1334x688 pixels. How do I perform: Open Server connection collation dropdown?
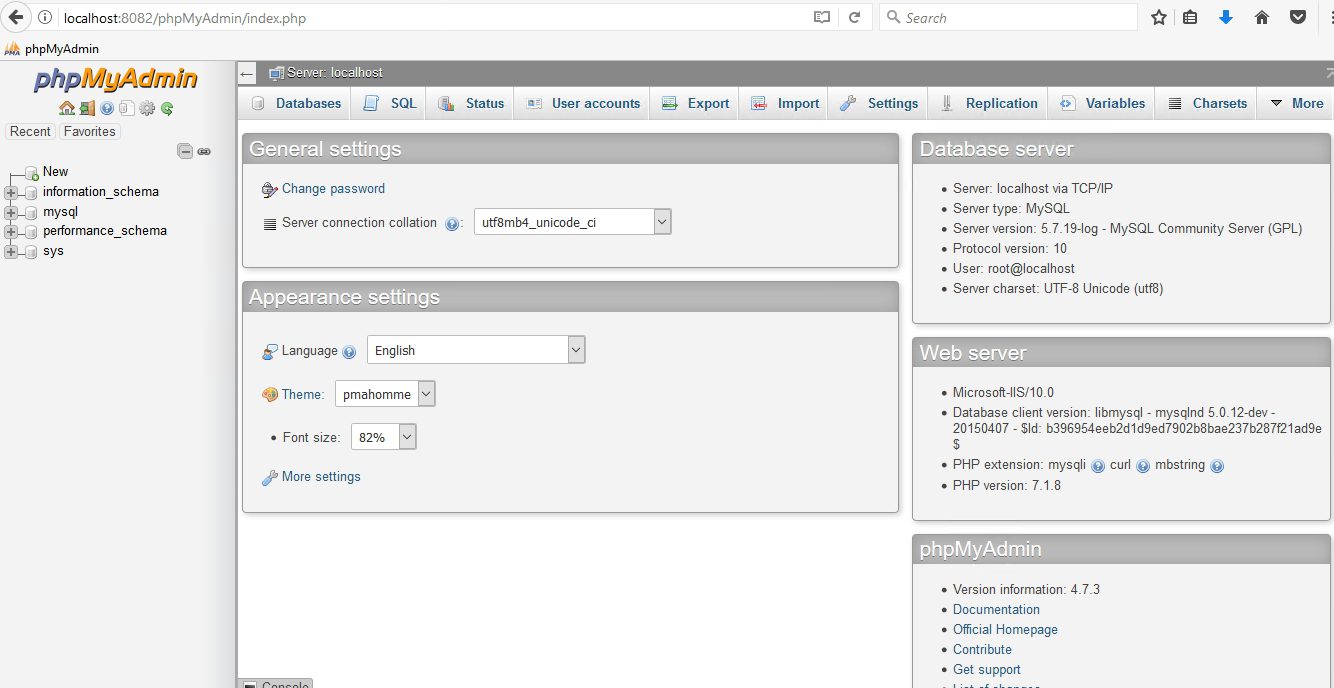(572, 222)
